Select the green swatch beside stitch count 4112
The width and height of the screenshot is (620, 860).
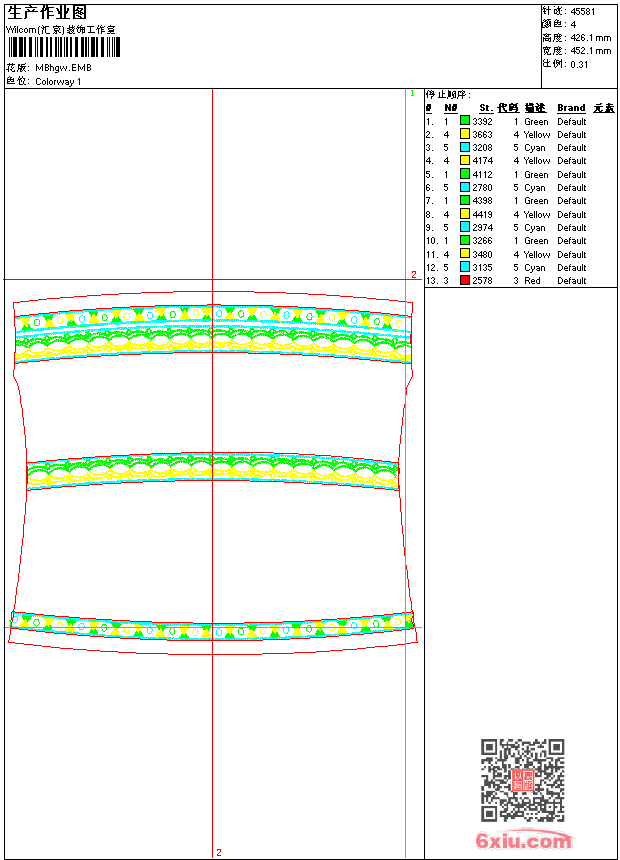click(x=465, y=174)
